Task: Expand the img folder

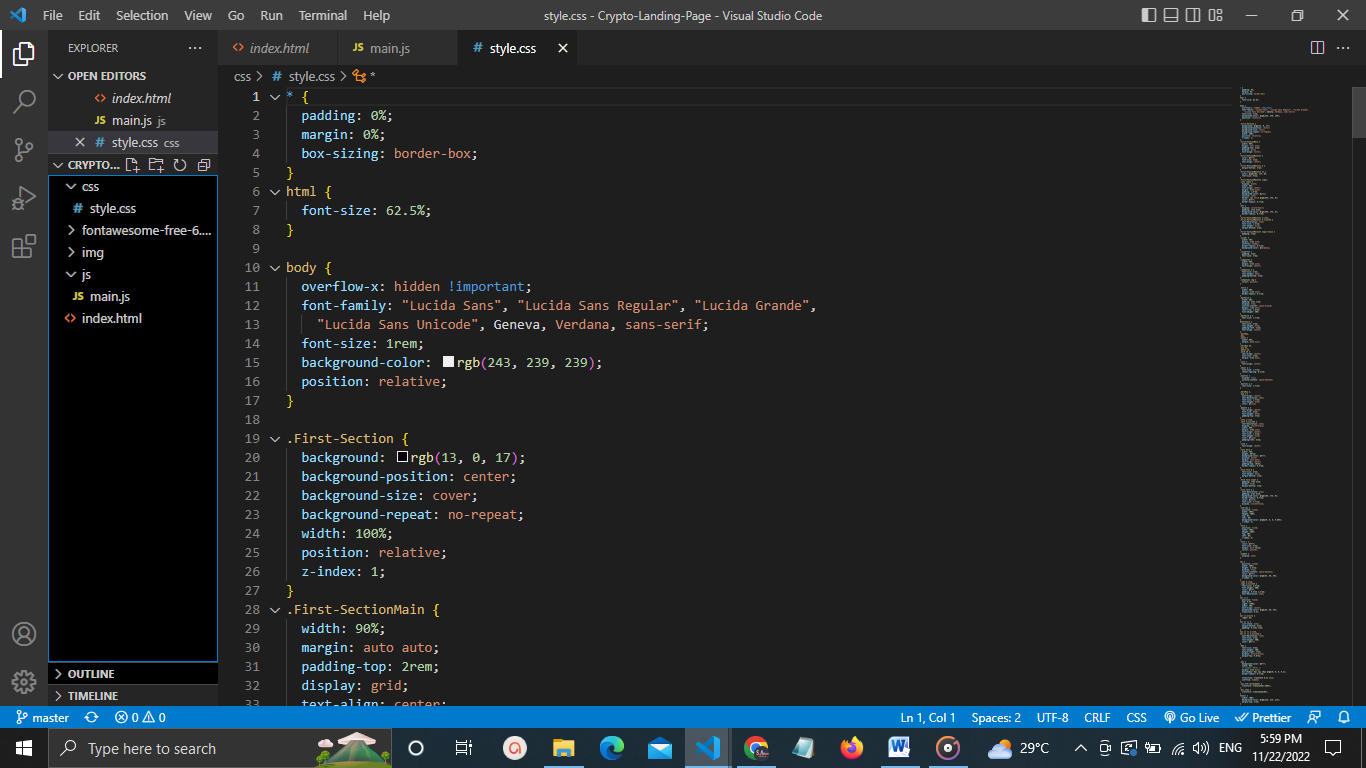Action: (92, 252)
